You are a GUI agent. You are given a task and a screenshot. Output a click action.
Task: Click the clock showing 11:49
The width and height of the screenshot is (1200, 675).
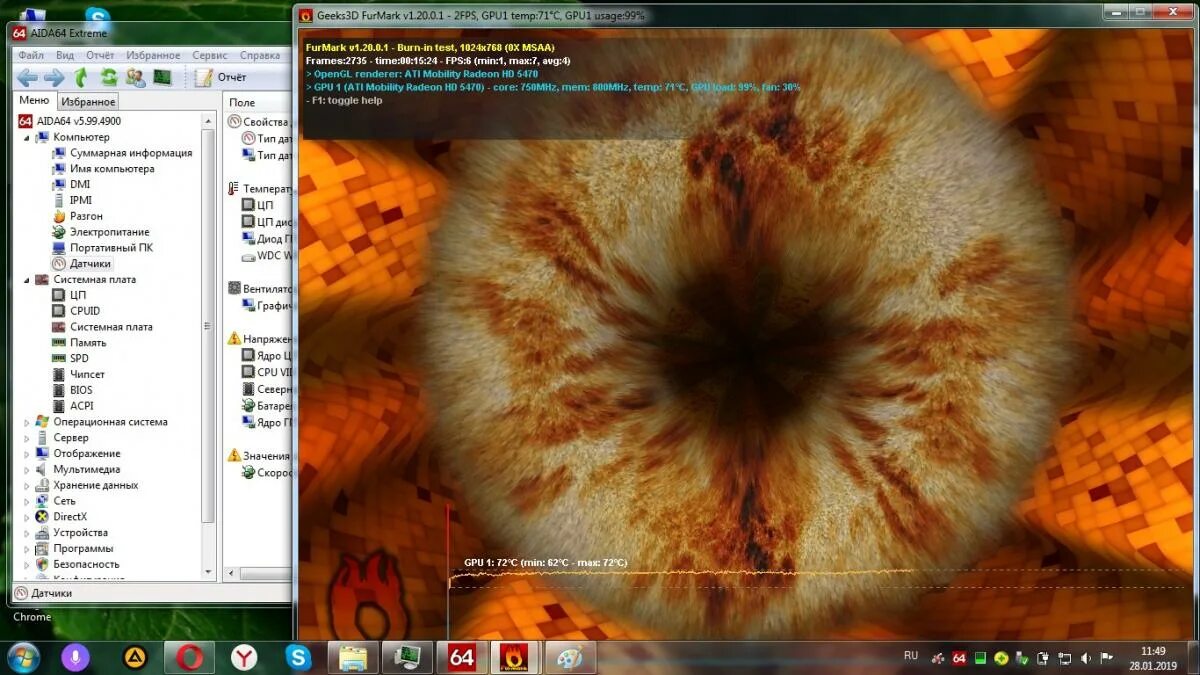(1153, 651)
